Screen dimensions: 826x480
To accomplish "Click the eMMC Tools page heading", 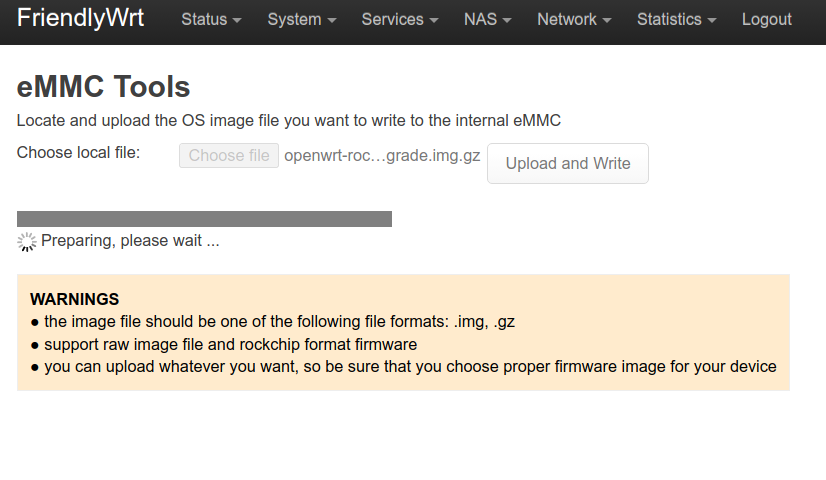I will 103,87.
